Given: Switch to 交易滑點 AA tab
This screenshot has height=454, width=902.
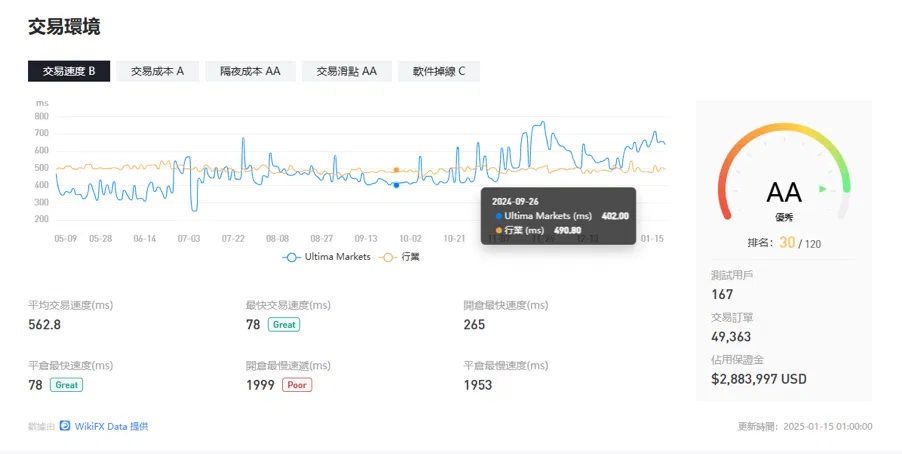Looking at the screenshot, I should 347,71.
